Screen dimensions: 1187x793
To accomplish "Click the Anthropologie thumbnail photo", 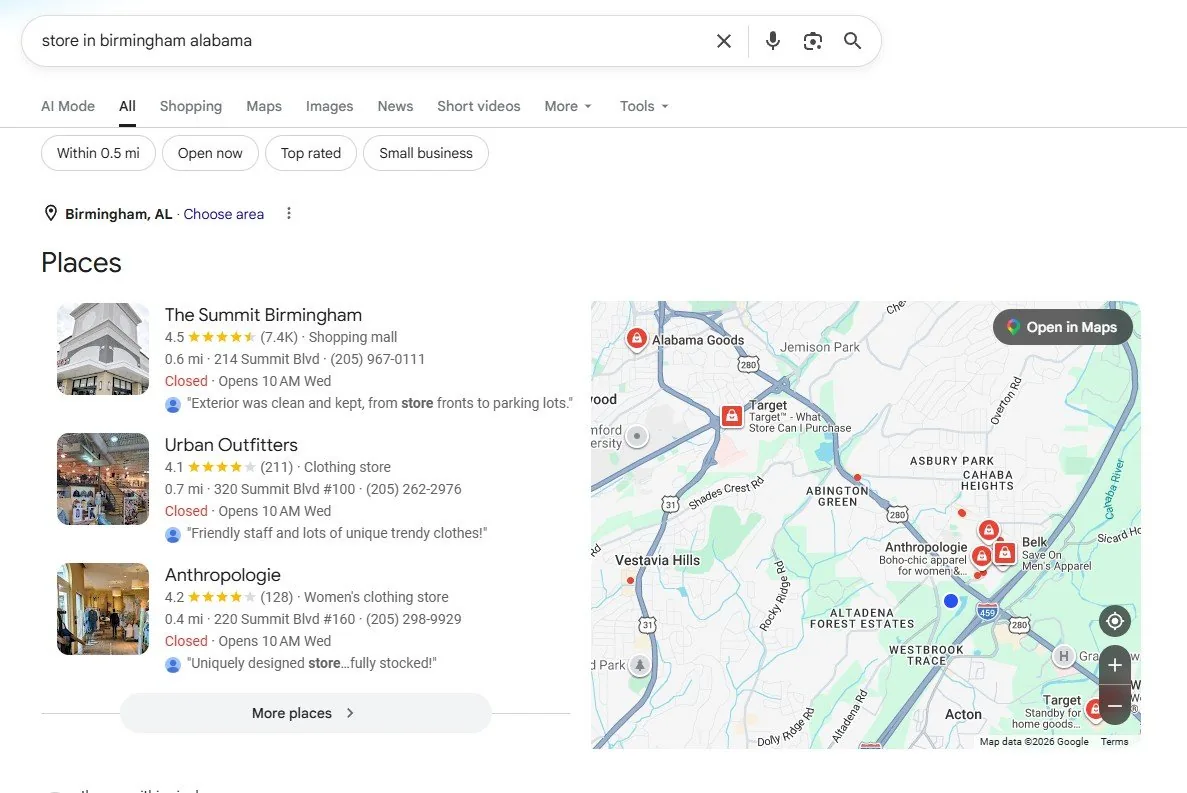I will tap(103, 609).
